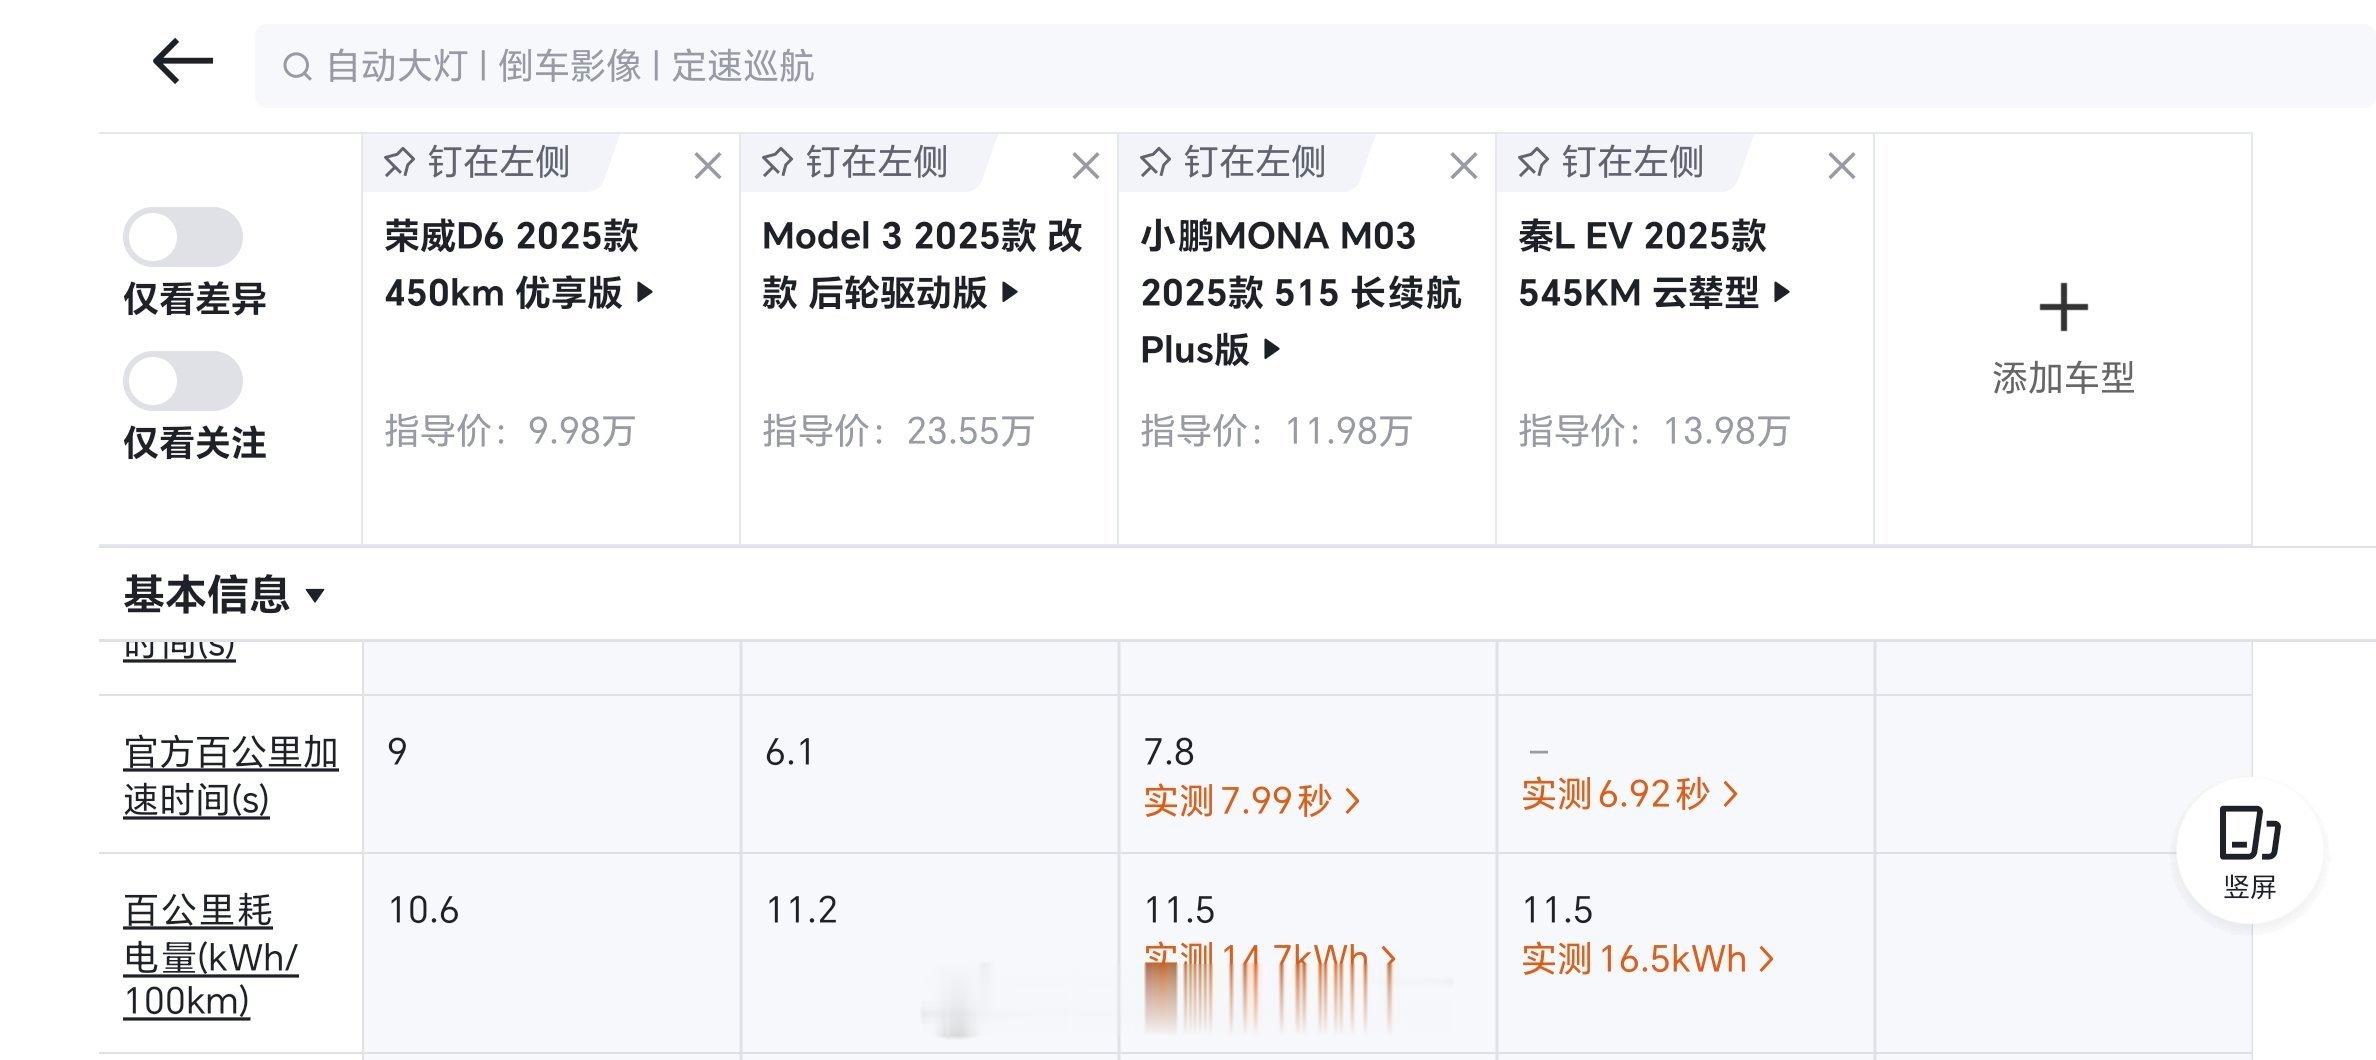
Task: Remove 小鹏MONA M03 from comparison
Action: (1464, 166)
